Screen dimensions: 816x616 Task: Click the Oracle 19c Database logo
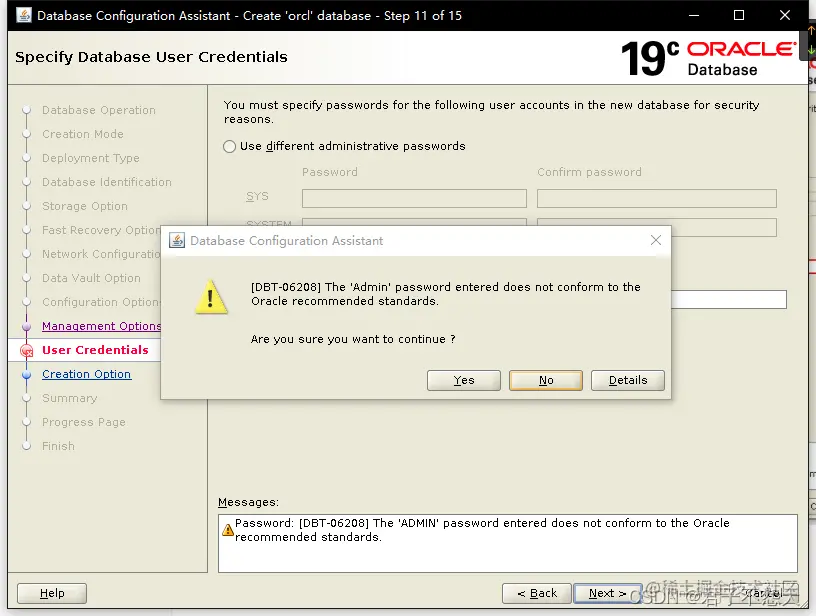point(708,58)
